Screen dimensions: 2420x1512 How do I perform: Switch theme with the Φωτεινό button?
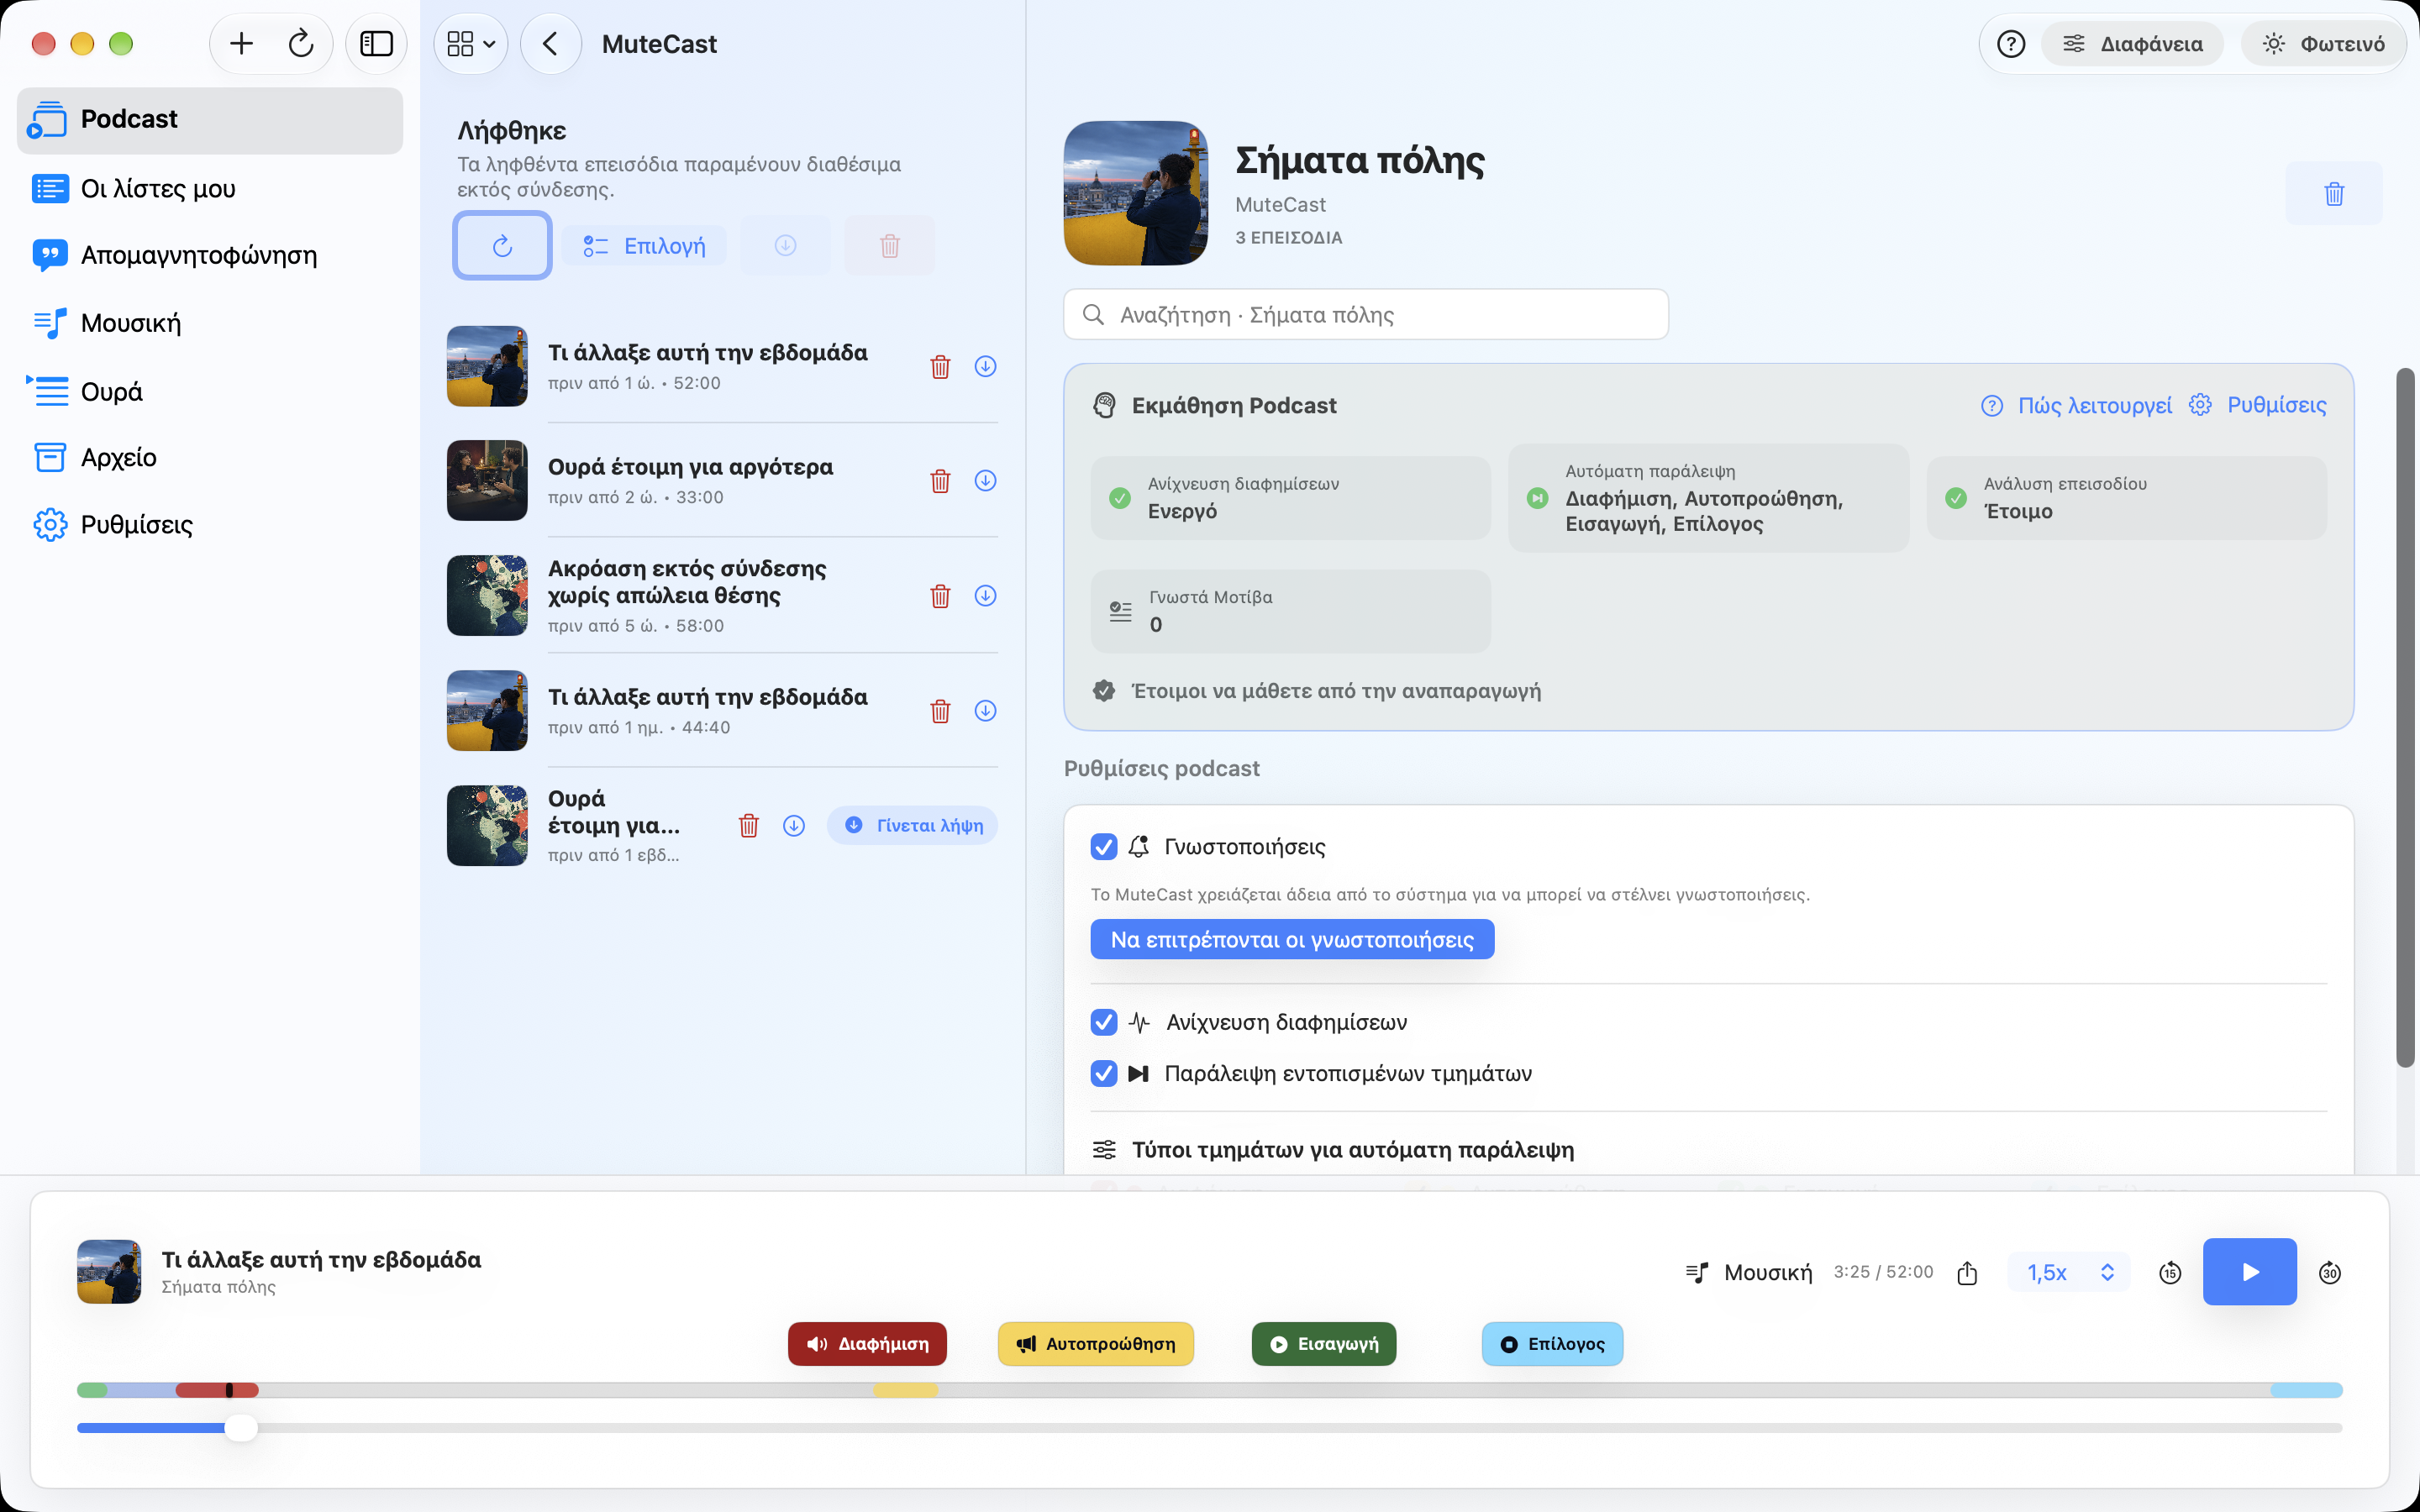pos(2323,44)
